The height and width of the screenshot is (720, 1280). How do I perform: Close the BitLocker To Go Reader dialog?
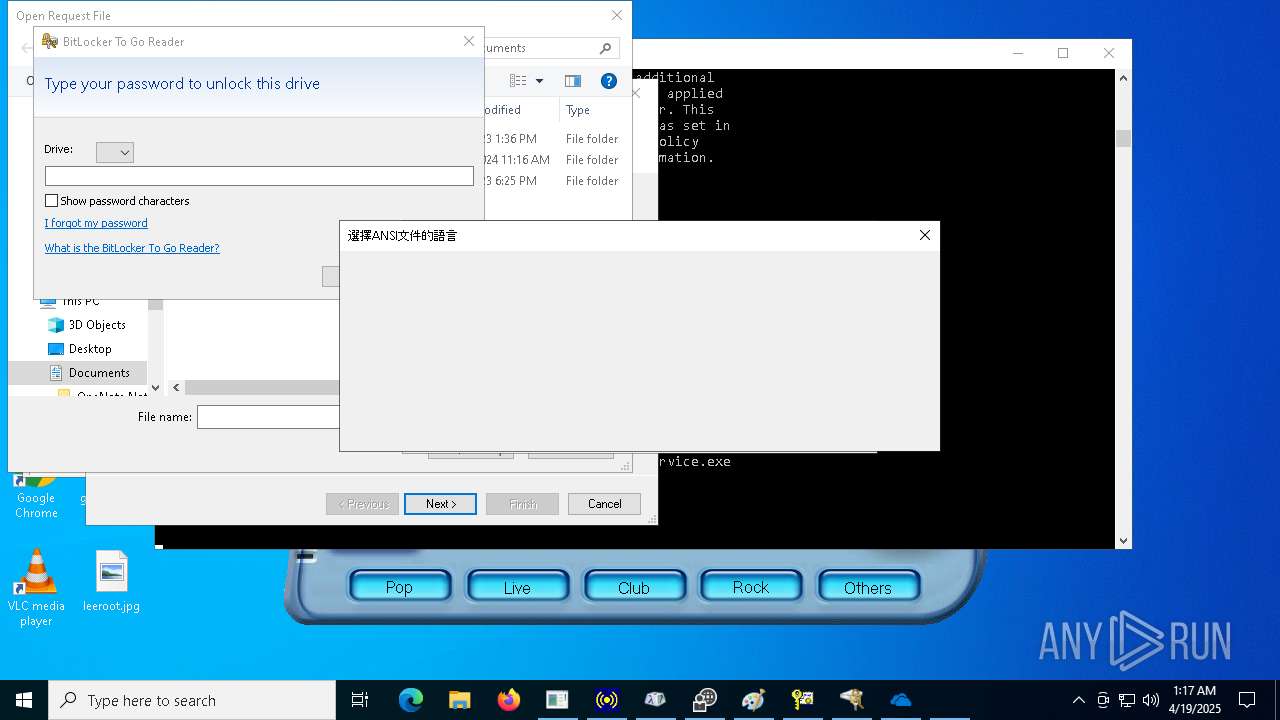click(x=469, y=41)
